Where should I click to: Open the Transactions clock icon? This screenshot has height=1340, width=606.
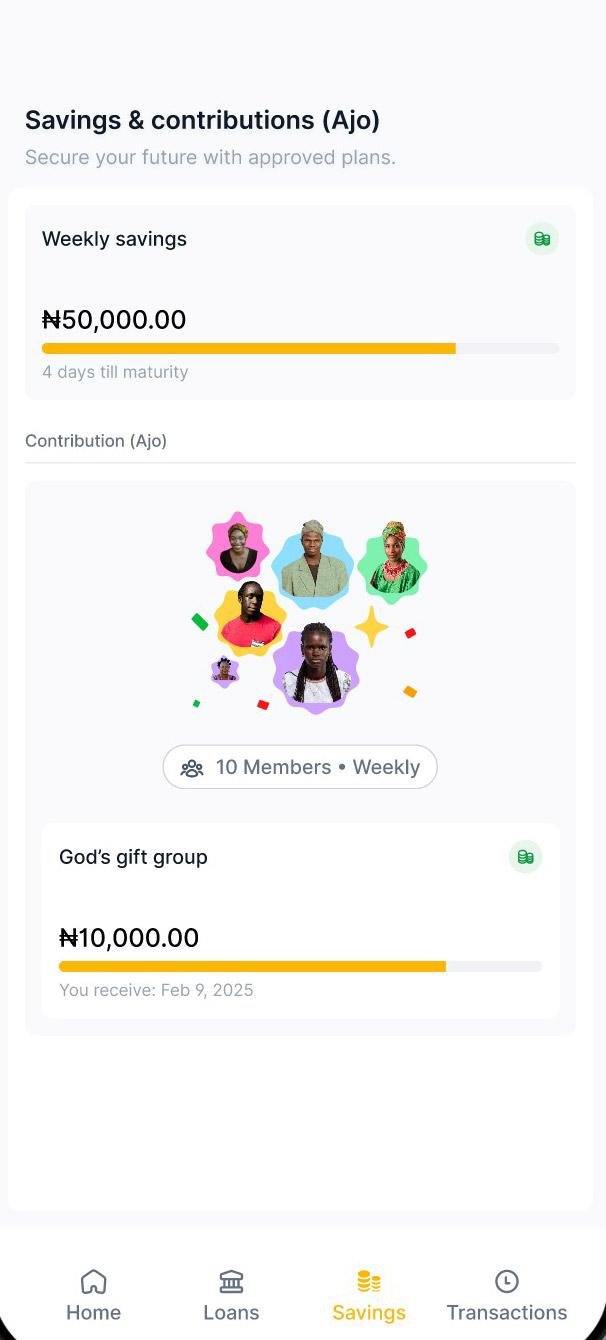click(507, 1281)
